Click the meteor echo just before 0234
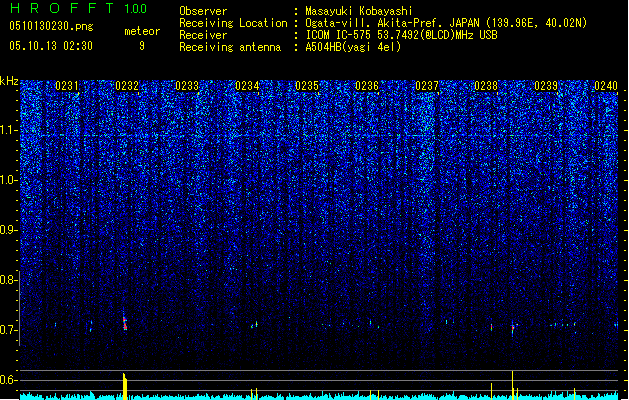This screenshot has height=400, width=629. tap(255, 325)
